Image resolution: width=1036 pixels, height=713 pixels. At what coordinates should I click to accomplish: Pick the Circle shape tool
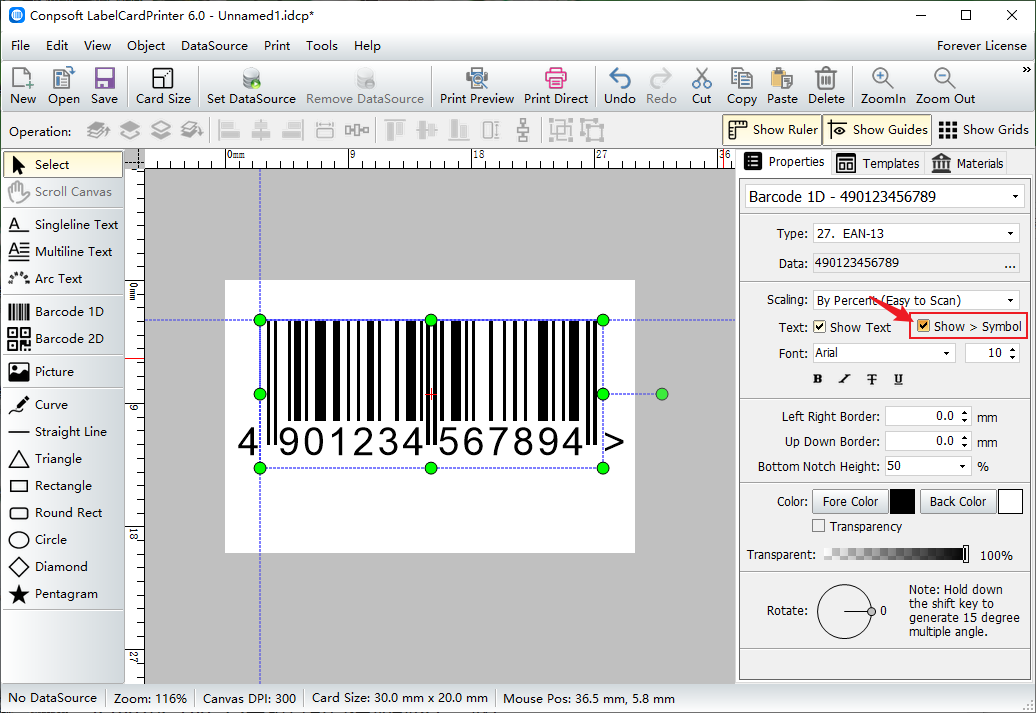click(63, 540)
